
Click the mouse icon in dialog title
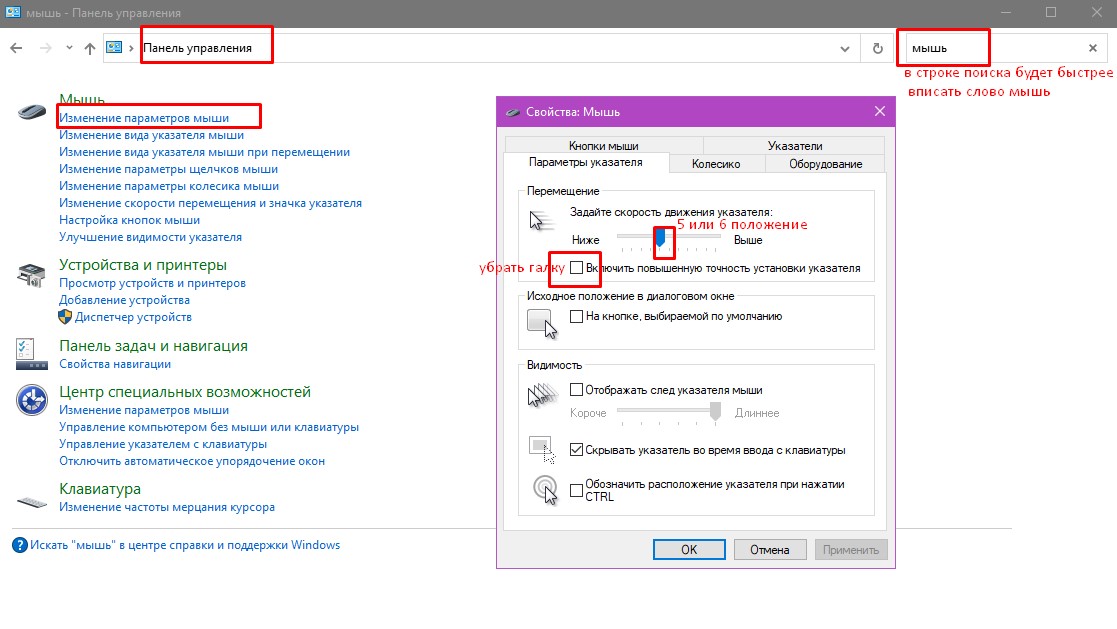[512, 113]
